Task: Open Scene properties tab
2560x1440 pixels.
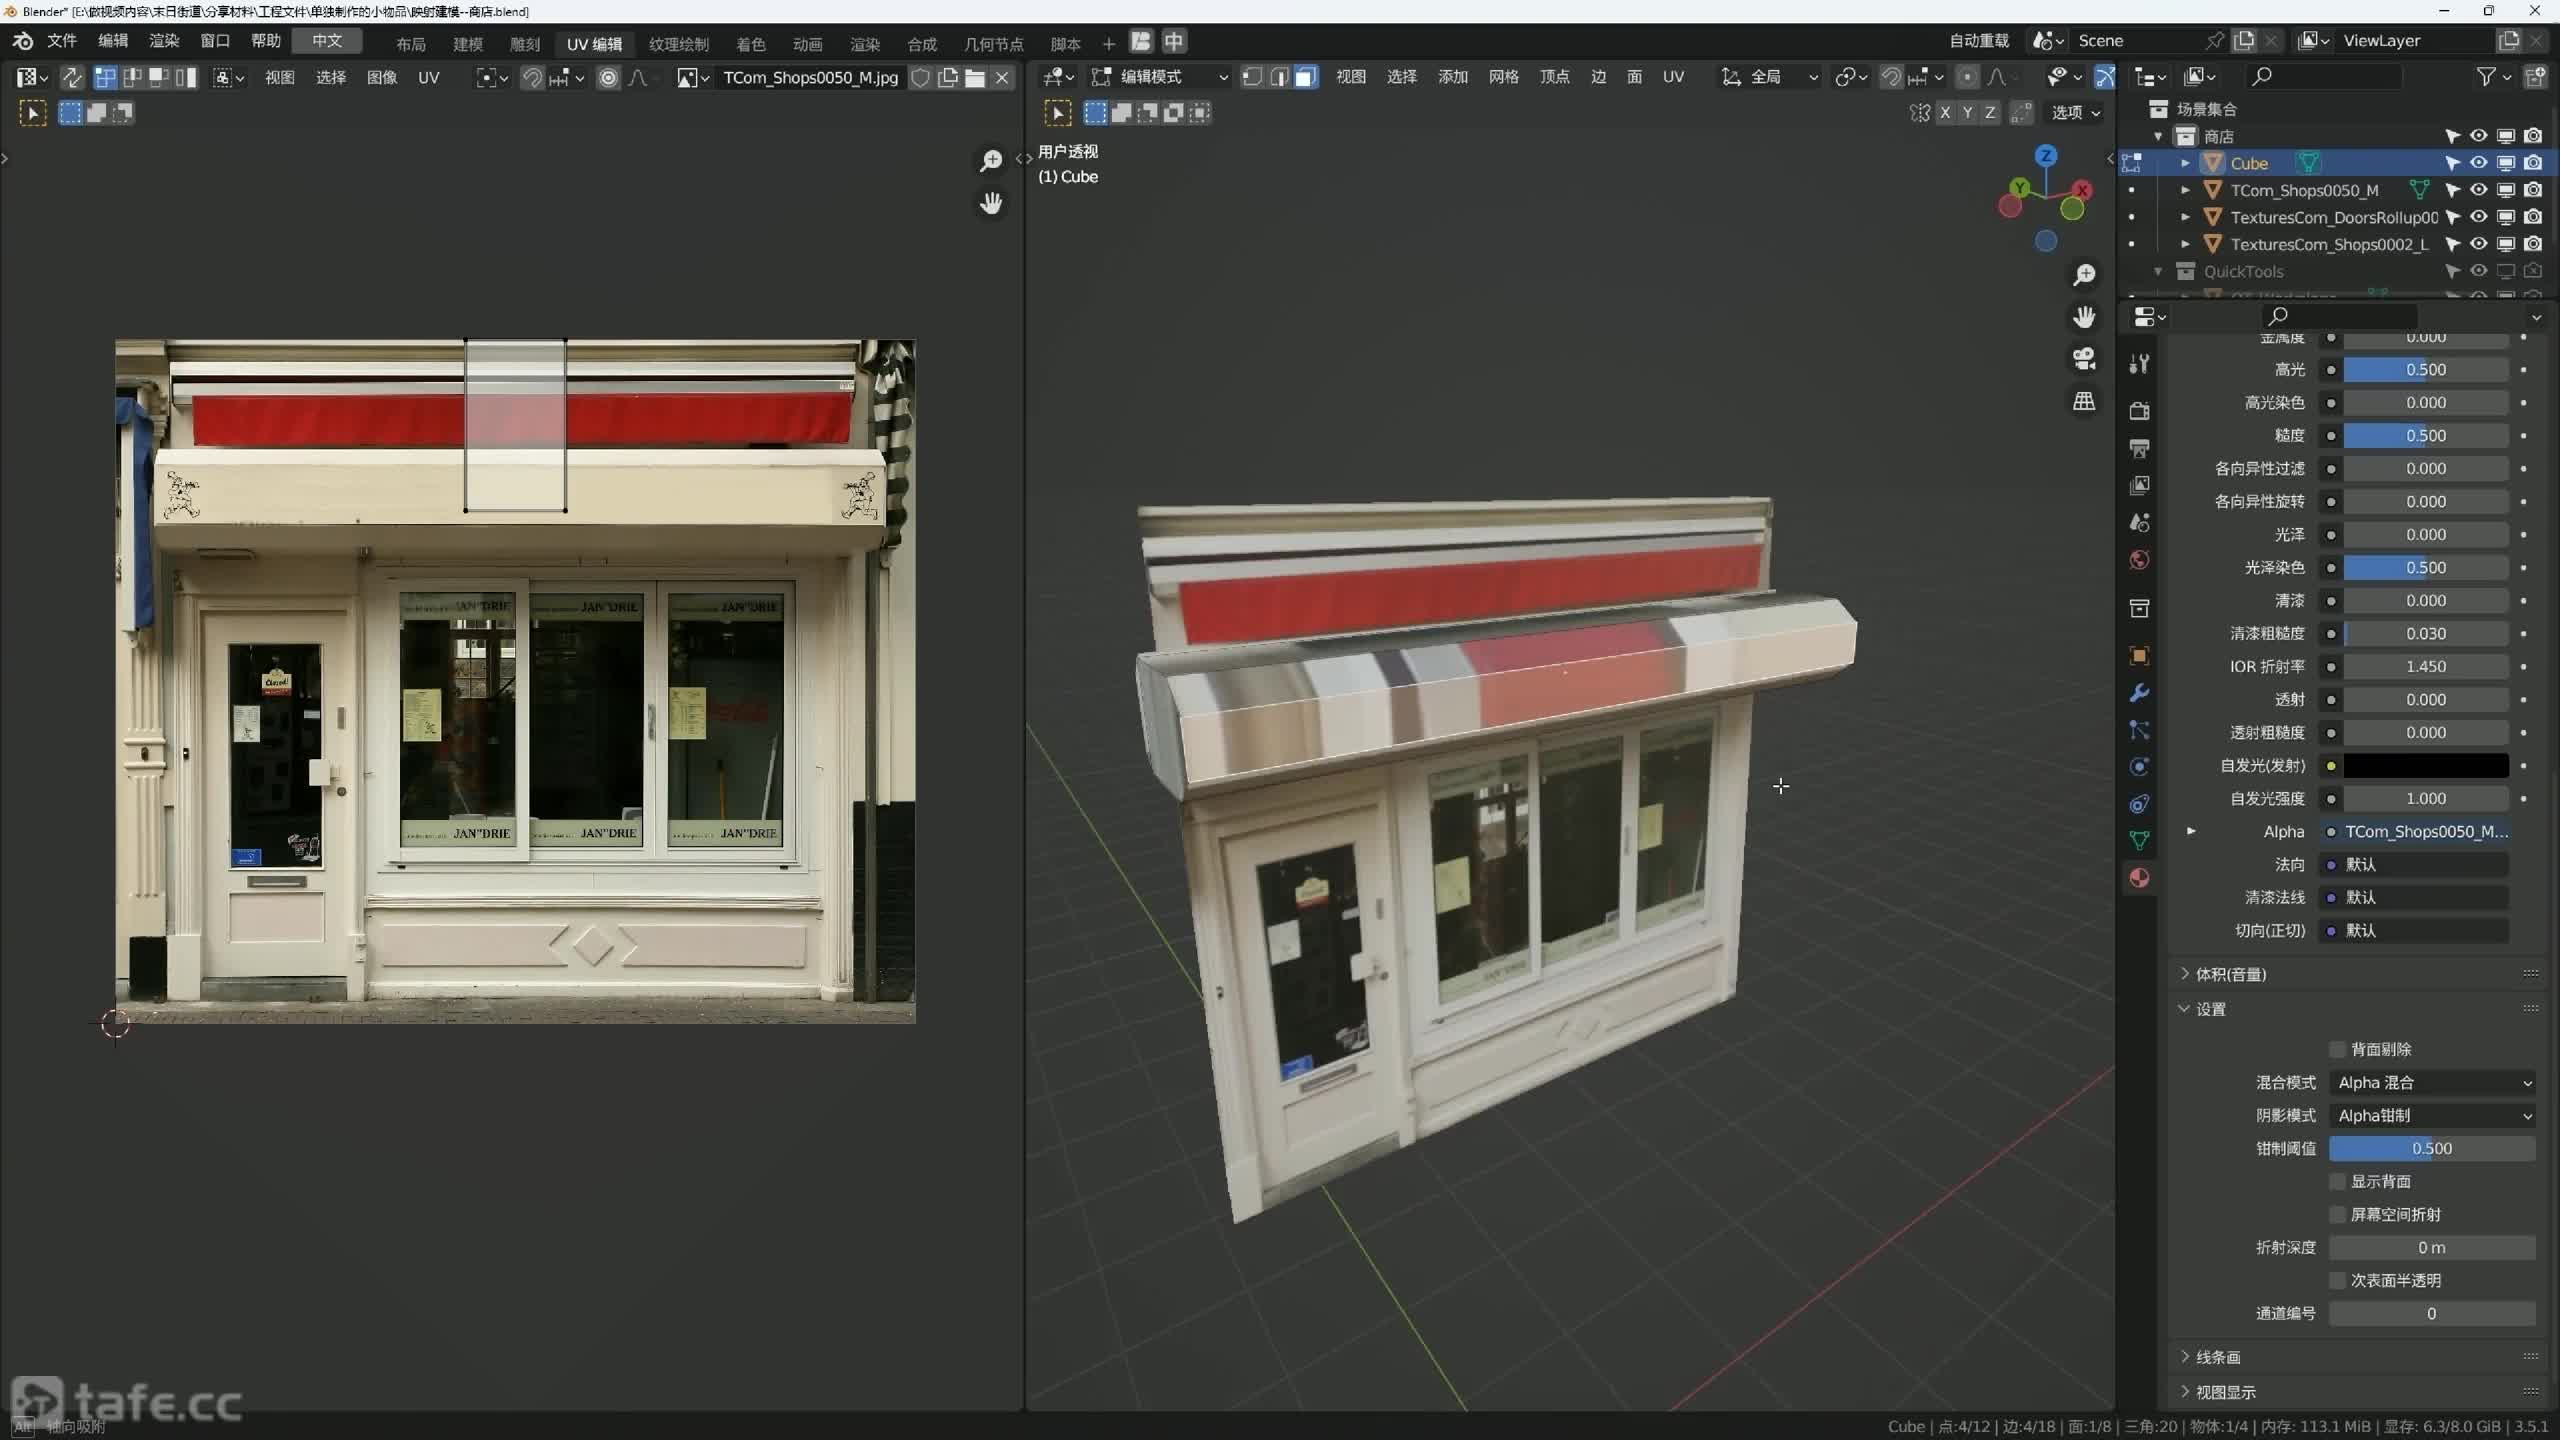Action: click(x=2139, y=522)
